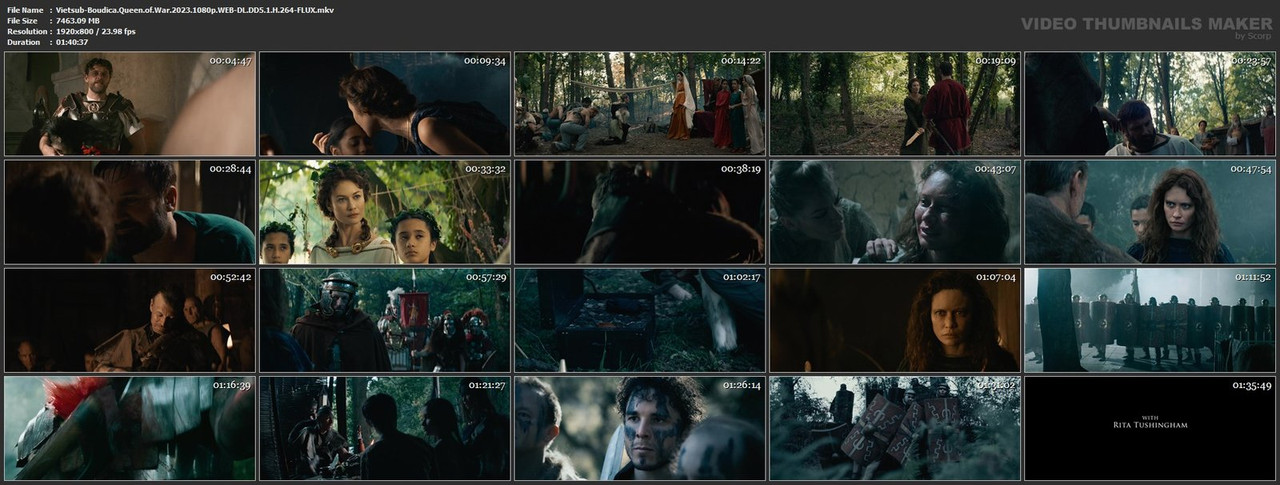Click the frame at 00:43:07
Viewport: 1280px width, 485px height.
(895, 212)
